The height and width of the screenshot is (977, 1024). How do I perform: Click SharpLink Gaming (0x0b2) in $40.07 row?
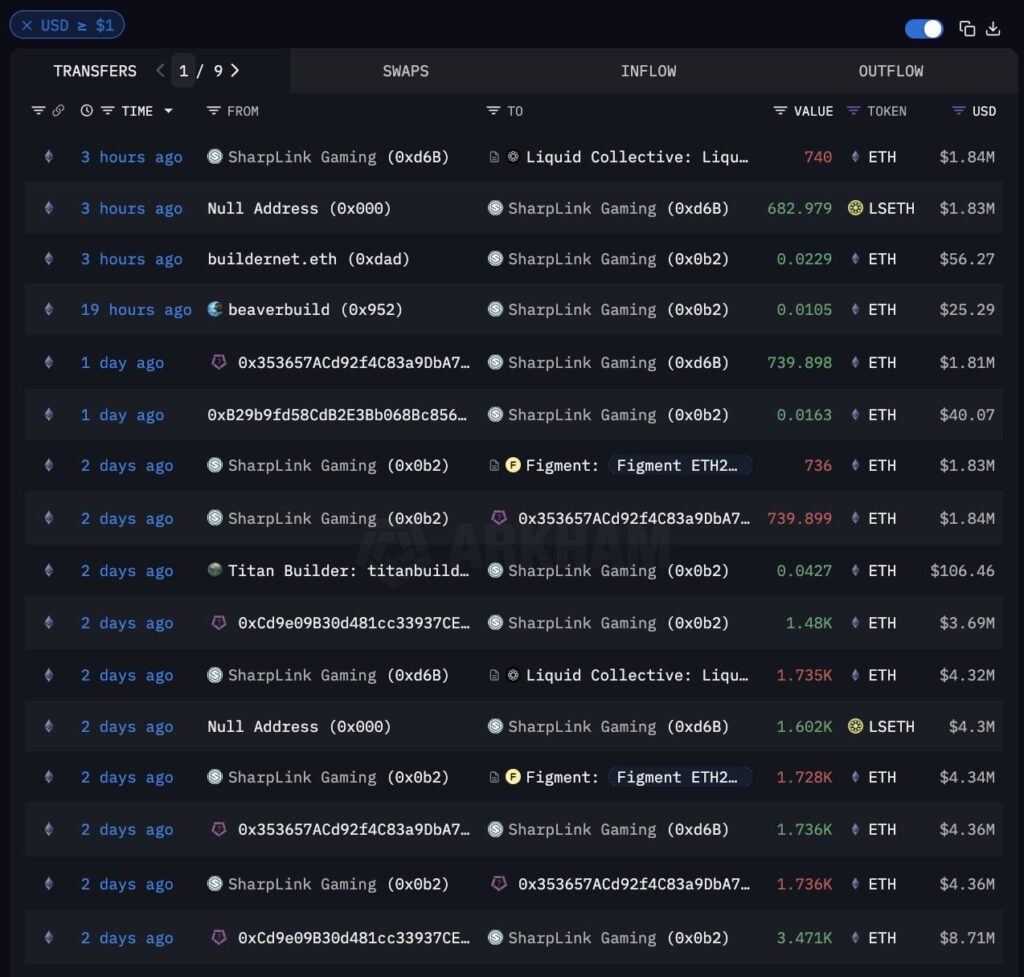[x=618, y=415]
